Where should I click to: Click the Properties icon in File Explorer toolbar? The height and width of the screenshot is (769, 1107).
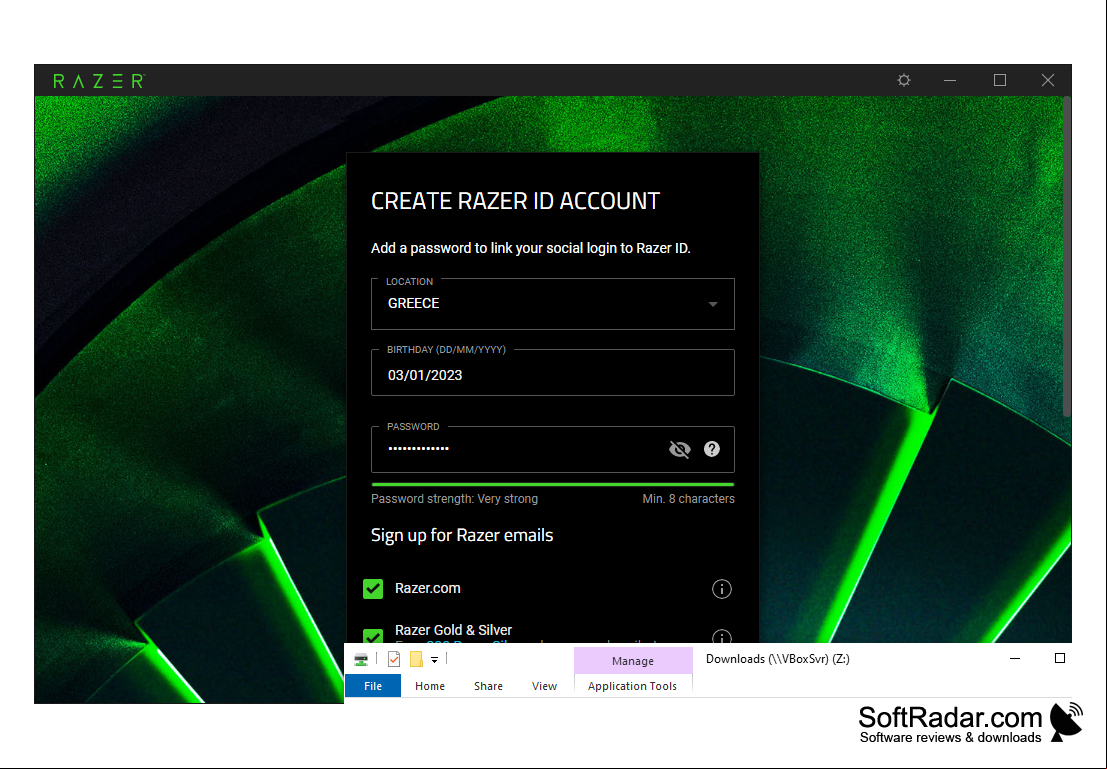click(x=394, y=660)
